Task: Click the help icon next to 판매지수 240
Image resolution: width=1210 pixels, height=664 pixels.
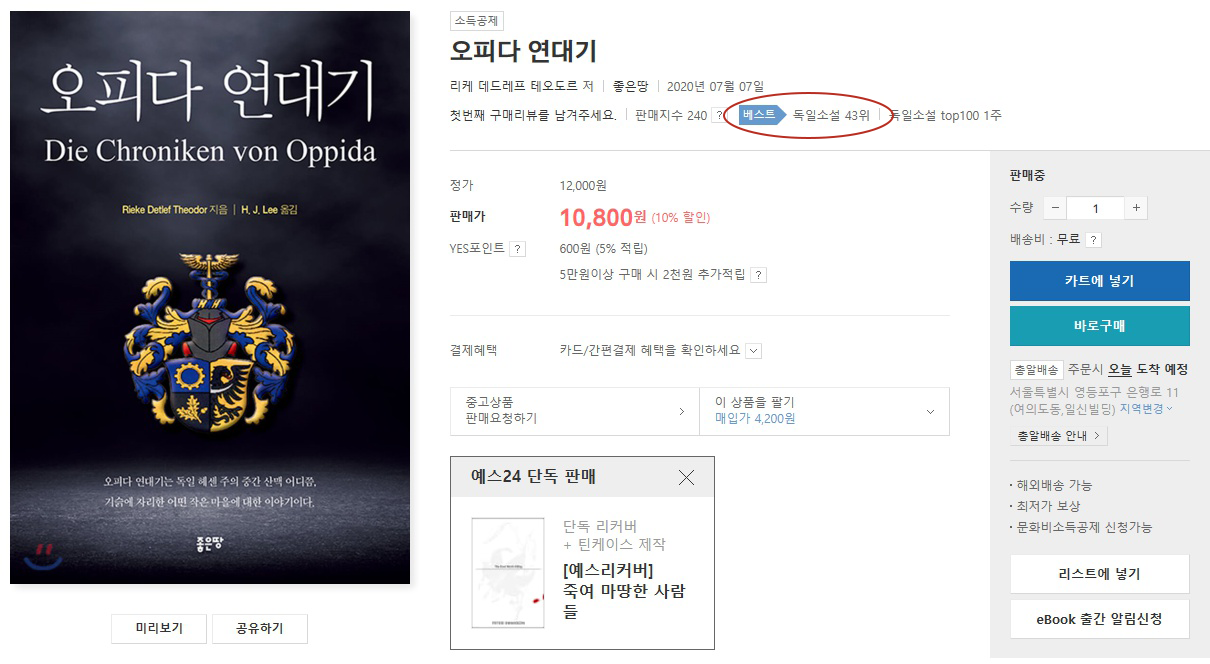Action: (718, 116)
